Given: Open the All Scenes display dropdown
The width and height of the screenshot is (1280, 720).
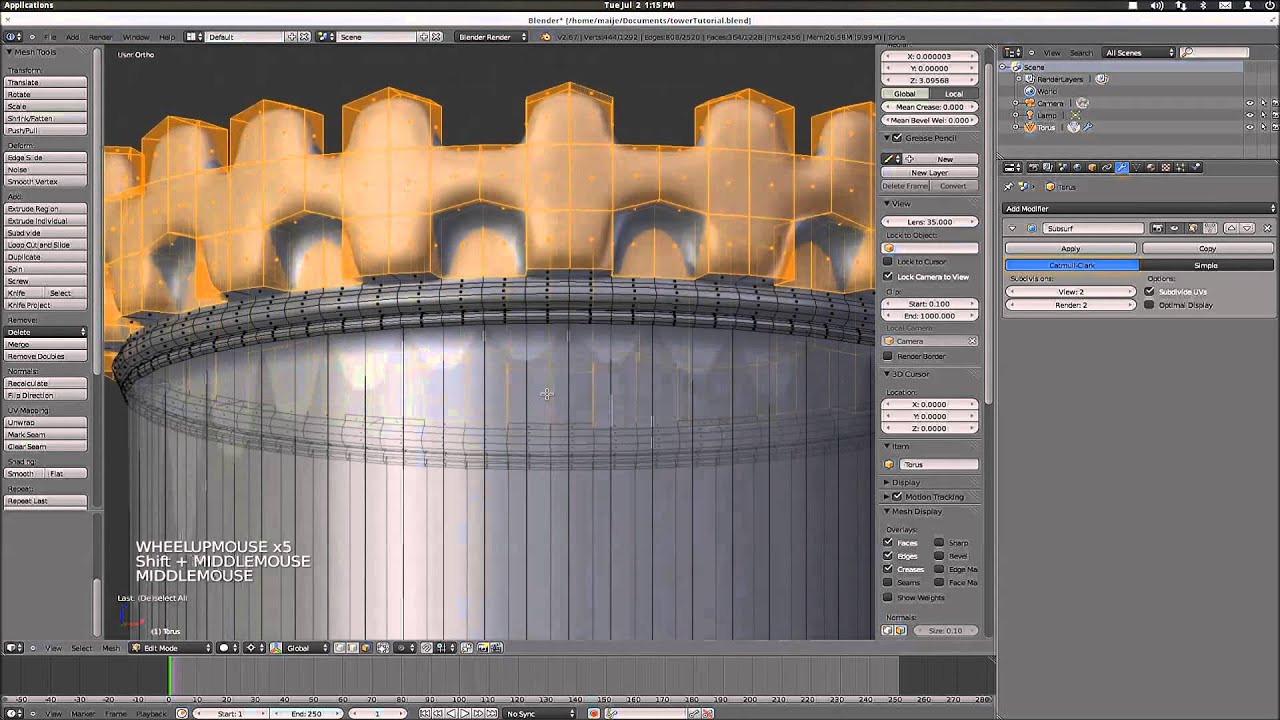Looking at the screenshot, I should point(1138,52).
